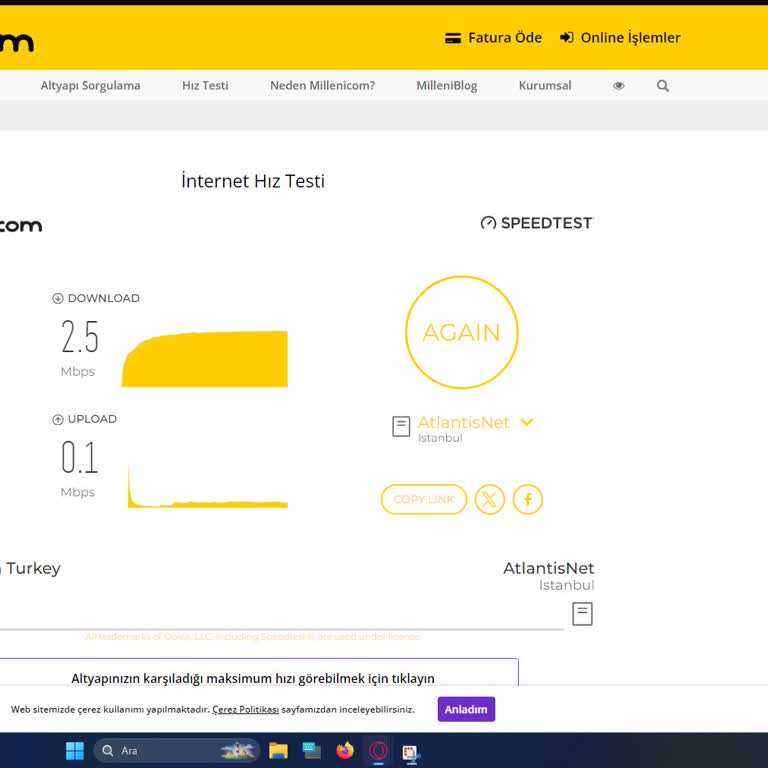
Task: Open the Kurumsal menu item
Action: point(545,85)
